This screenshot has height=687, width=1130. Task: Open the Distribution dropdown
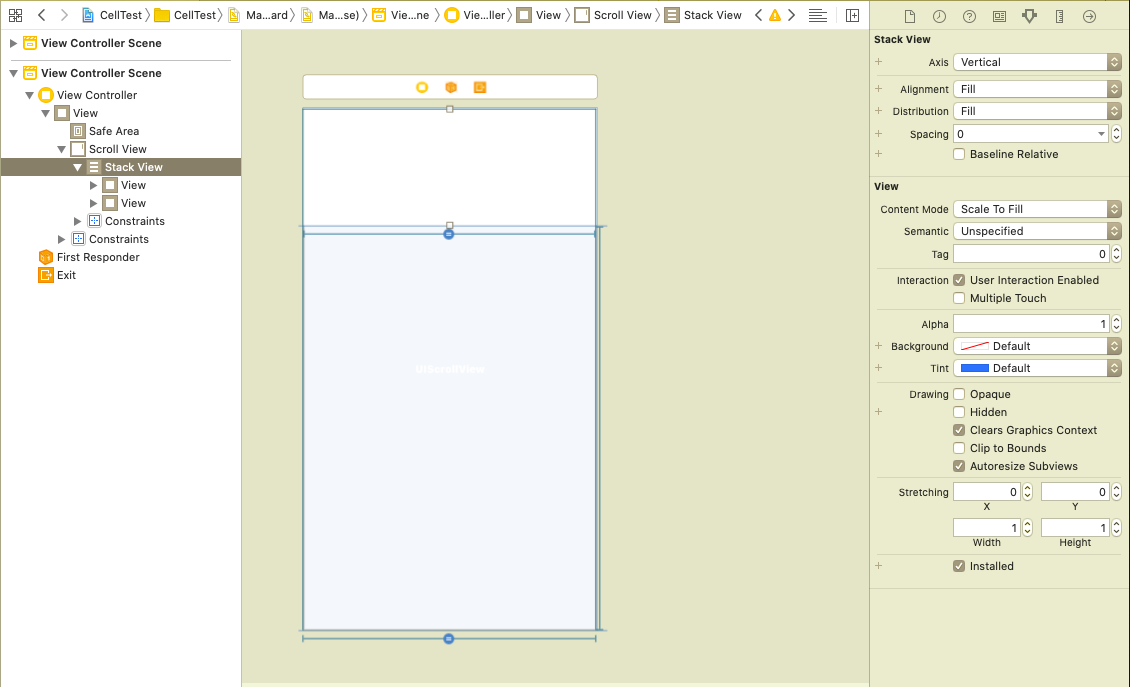[1037, 111]
